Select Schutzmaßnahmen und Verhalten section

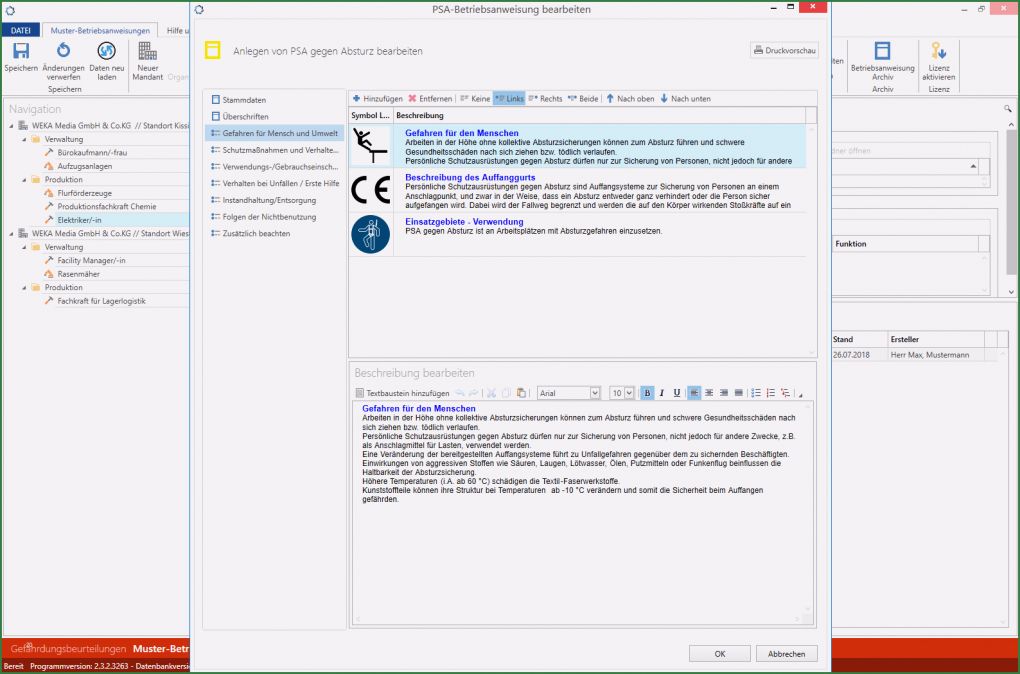pyautogui.click(x=274, y=149)
